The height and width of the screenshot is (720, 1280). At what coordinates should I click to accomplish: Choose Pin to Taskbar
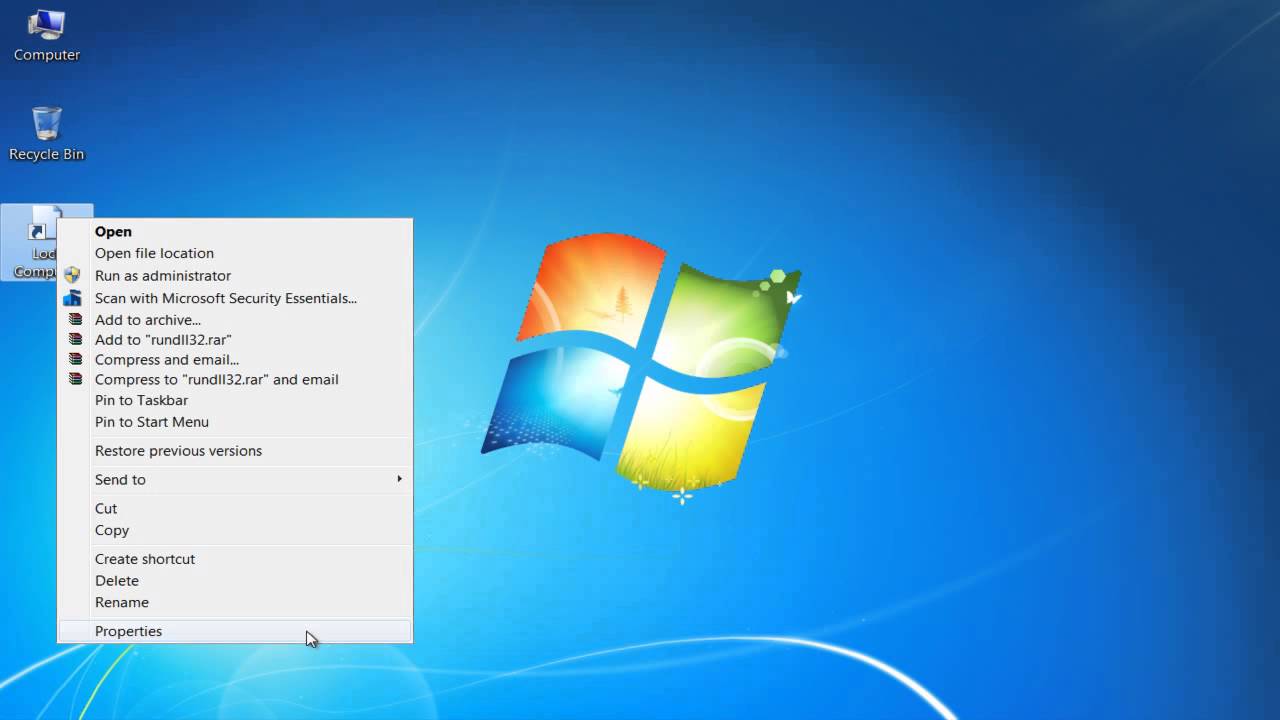click(235, 400)
